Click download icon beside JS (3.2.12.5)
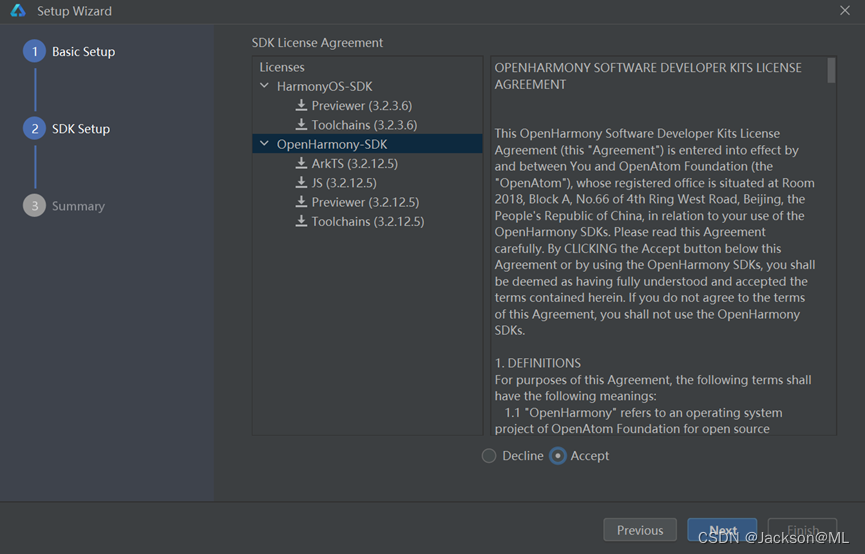865x554 pixels. 301,182
